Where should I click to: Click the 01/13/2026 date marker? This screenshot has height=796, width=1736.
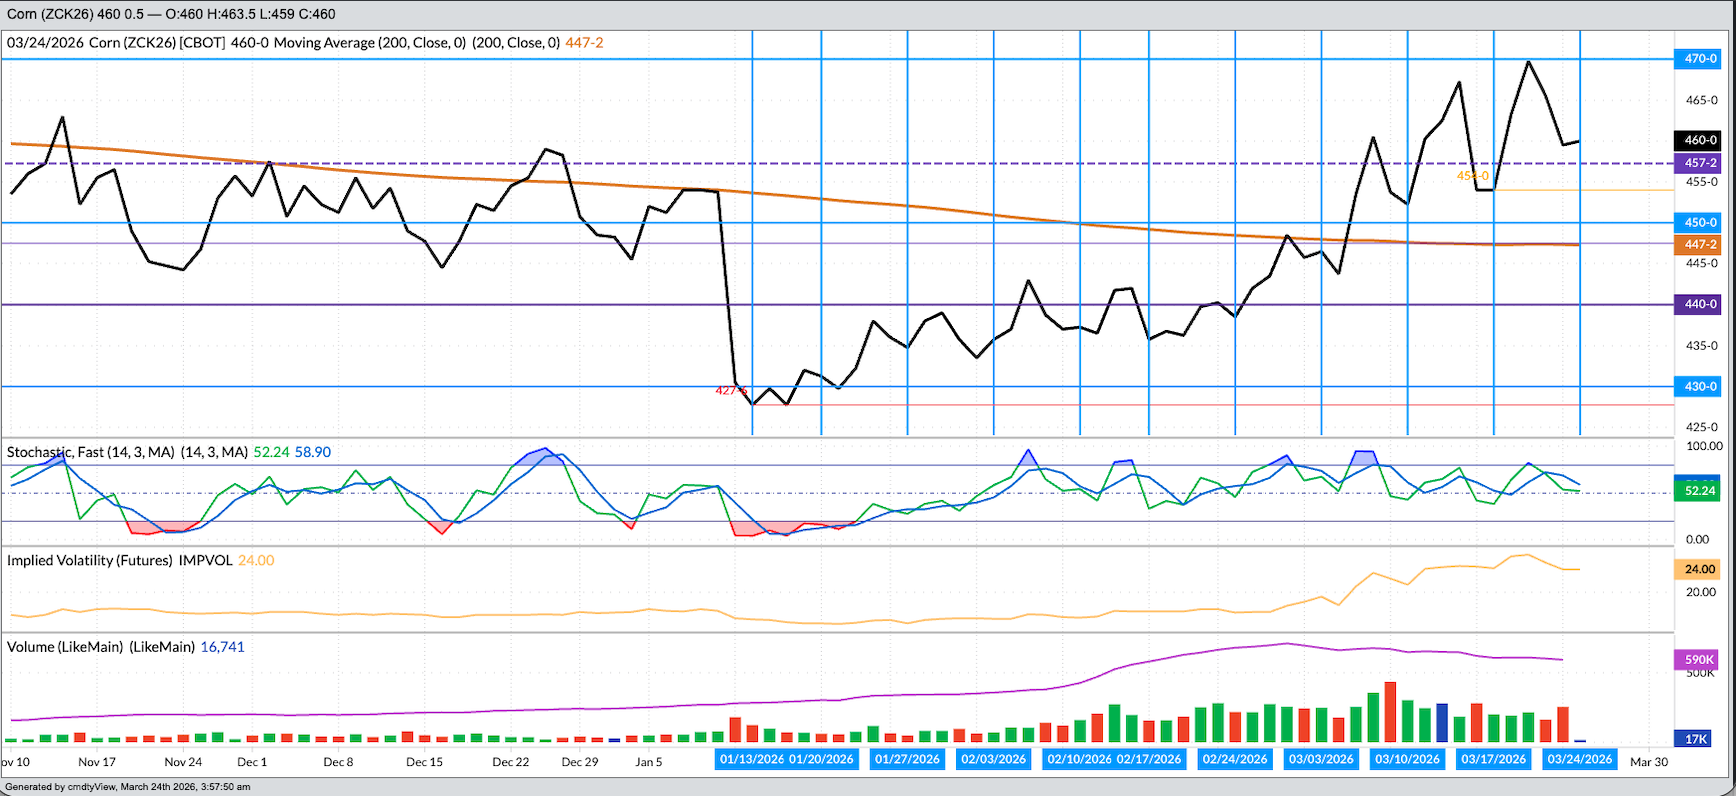pos(752,760)
